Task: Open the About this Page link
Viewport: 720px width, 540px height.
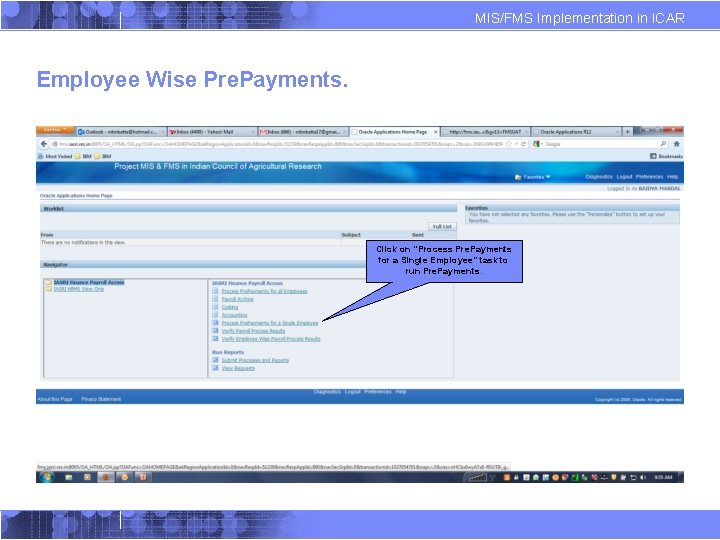Action: (55, 399)
